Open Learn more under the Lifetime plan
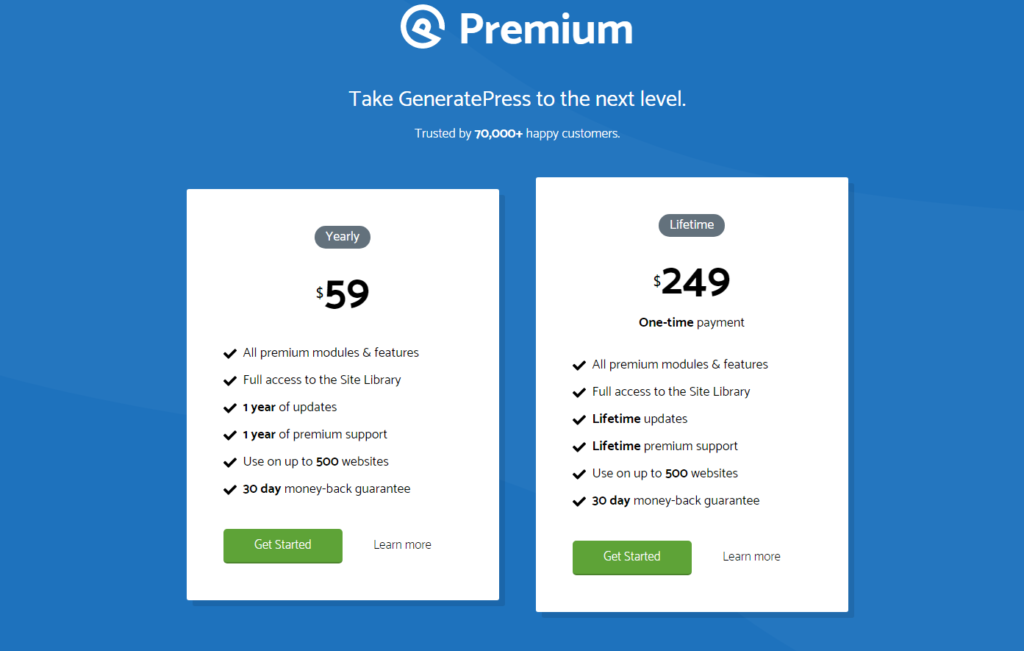The image size is (1024, 651). click(x=751, y=556)
